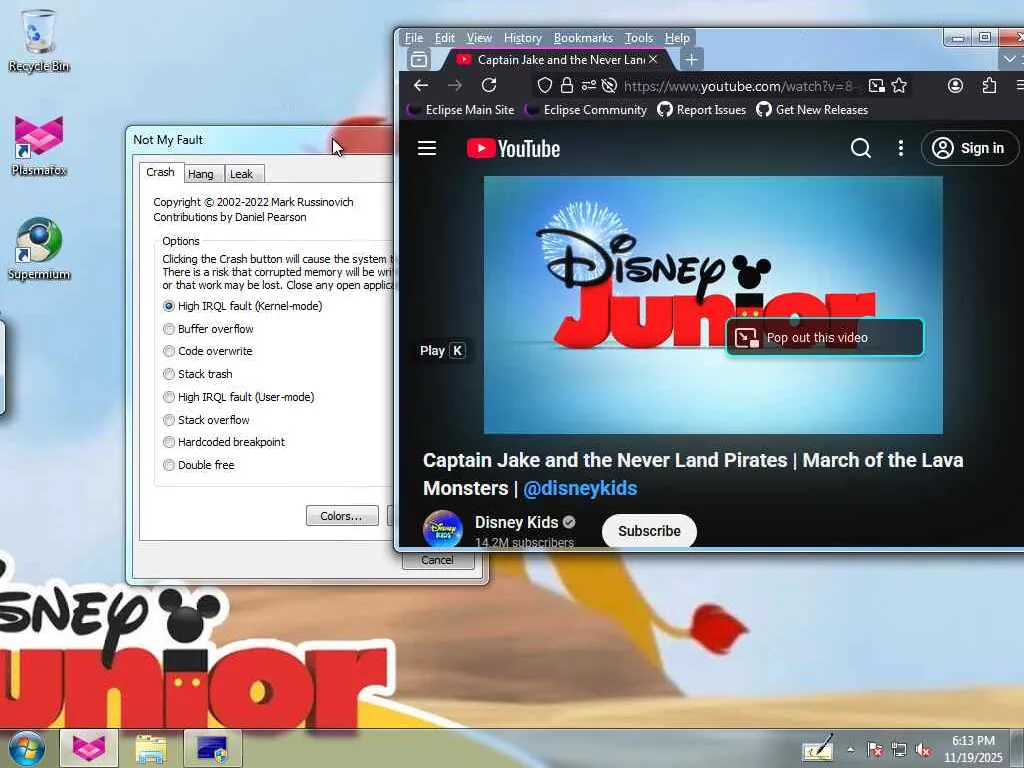Click the network tray icon
This screenshot has width=1024, height=768.
pos(899,750)
